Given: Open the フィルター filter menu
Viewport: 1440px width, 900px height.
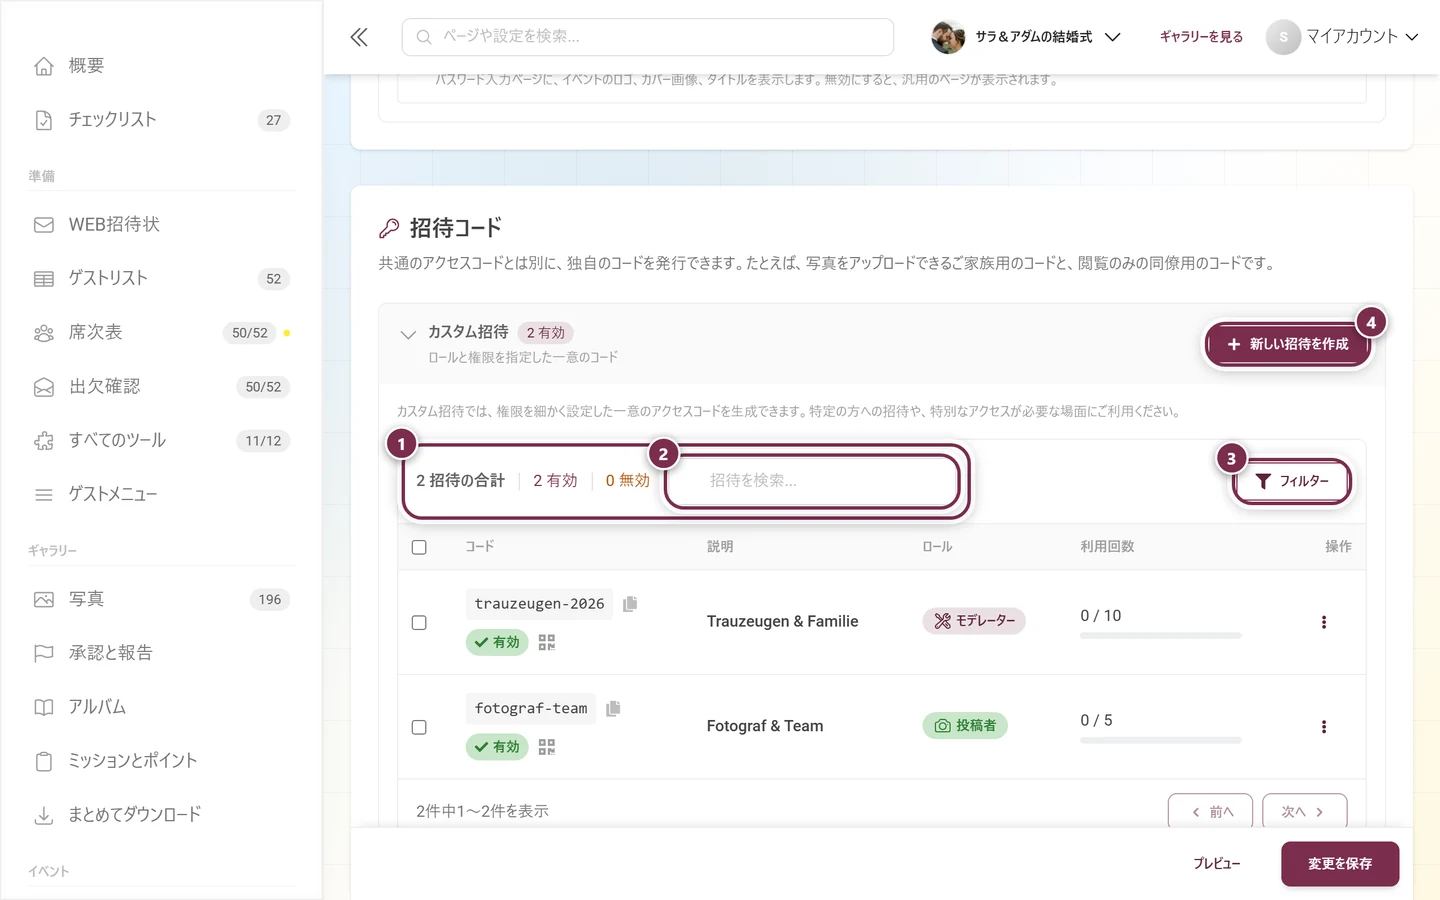Looking at the screenshot, I should 1292,481.
